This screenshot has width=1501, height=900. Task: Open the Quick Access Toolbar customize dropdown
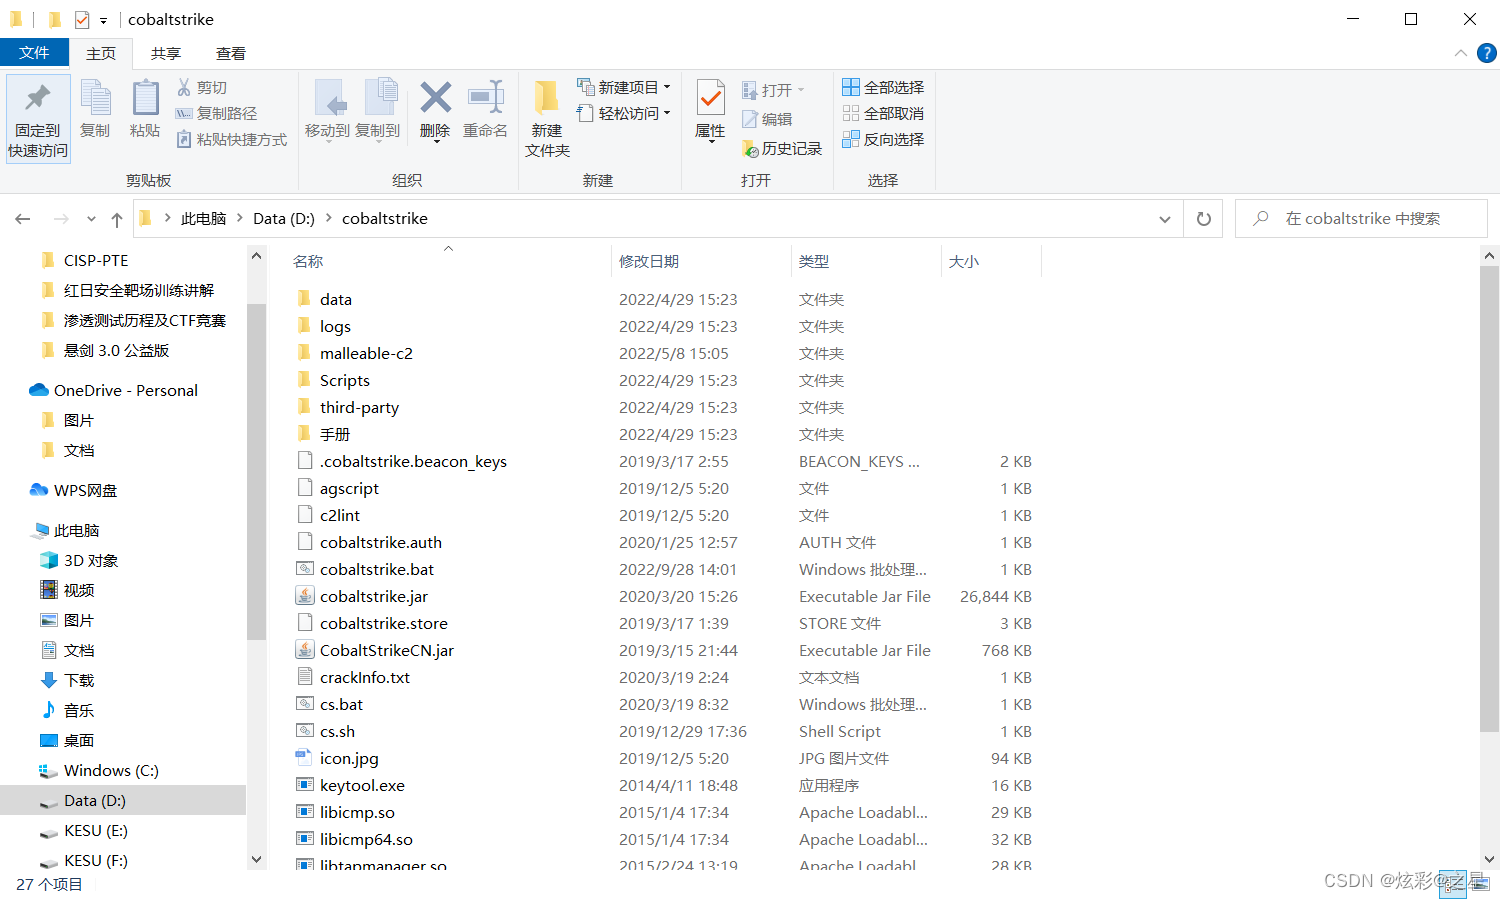click(x=103, y=20)
